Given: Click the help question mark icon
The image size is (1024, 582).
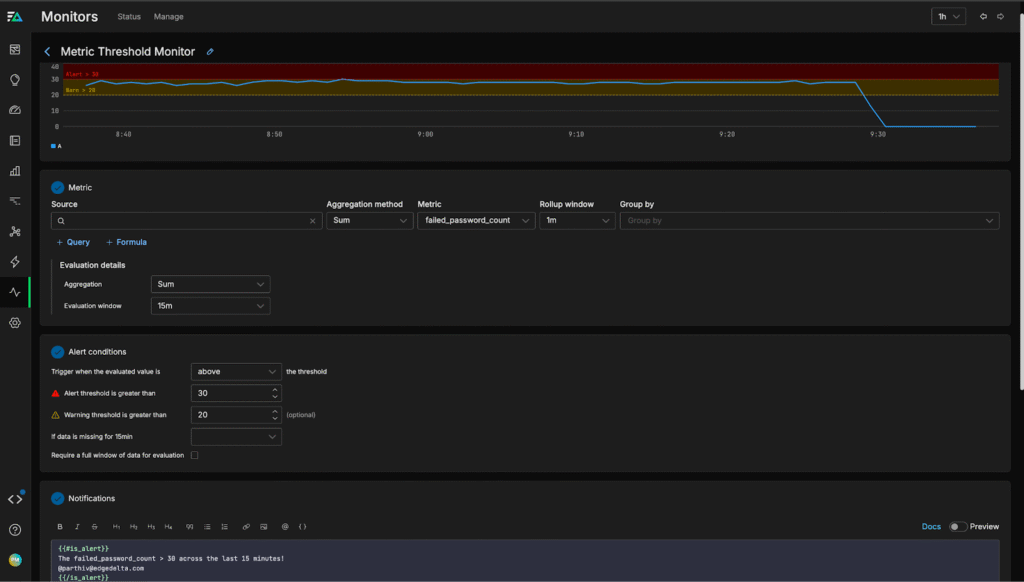Looking at the screenshot, I should point(15,530).
